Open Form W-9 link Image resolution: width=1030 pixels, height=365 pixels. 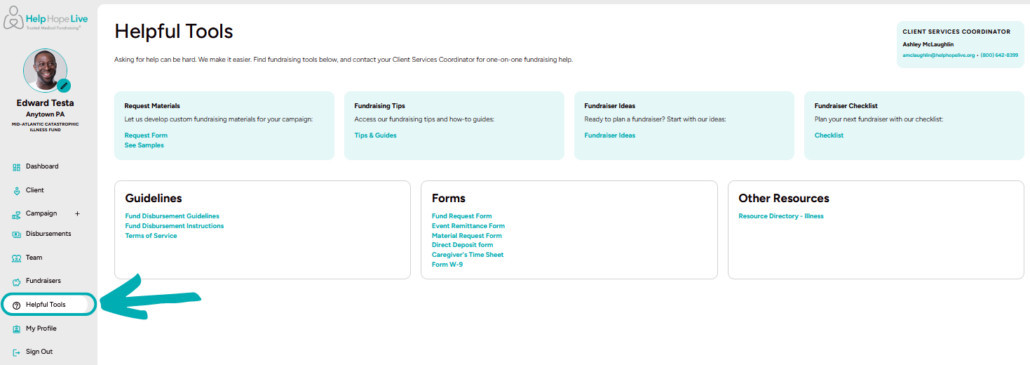point(447,265)
